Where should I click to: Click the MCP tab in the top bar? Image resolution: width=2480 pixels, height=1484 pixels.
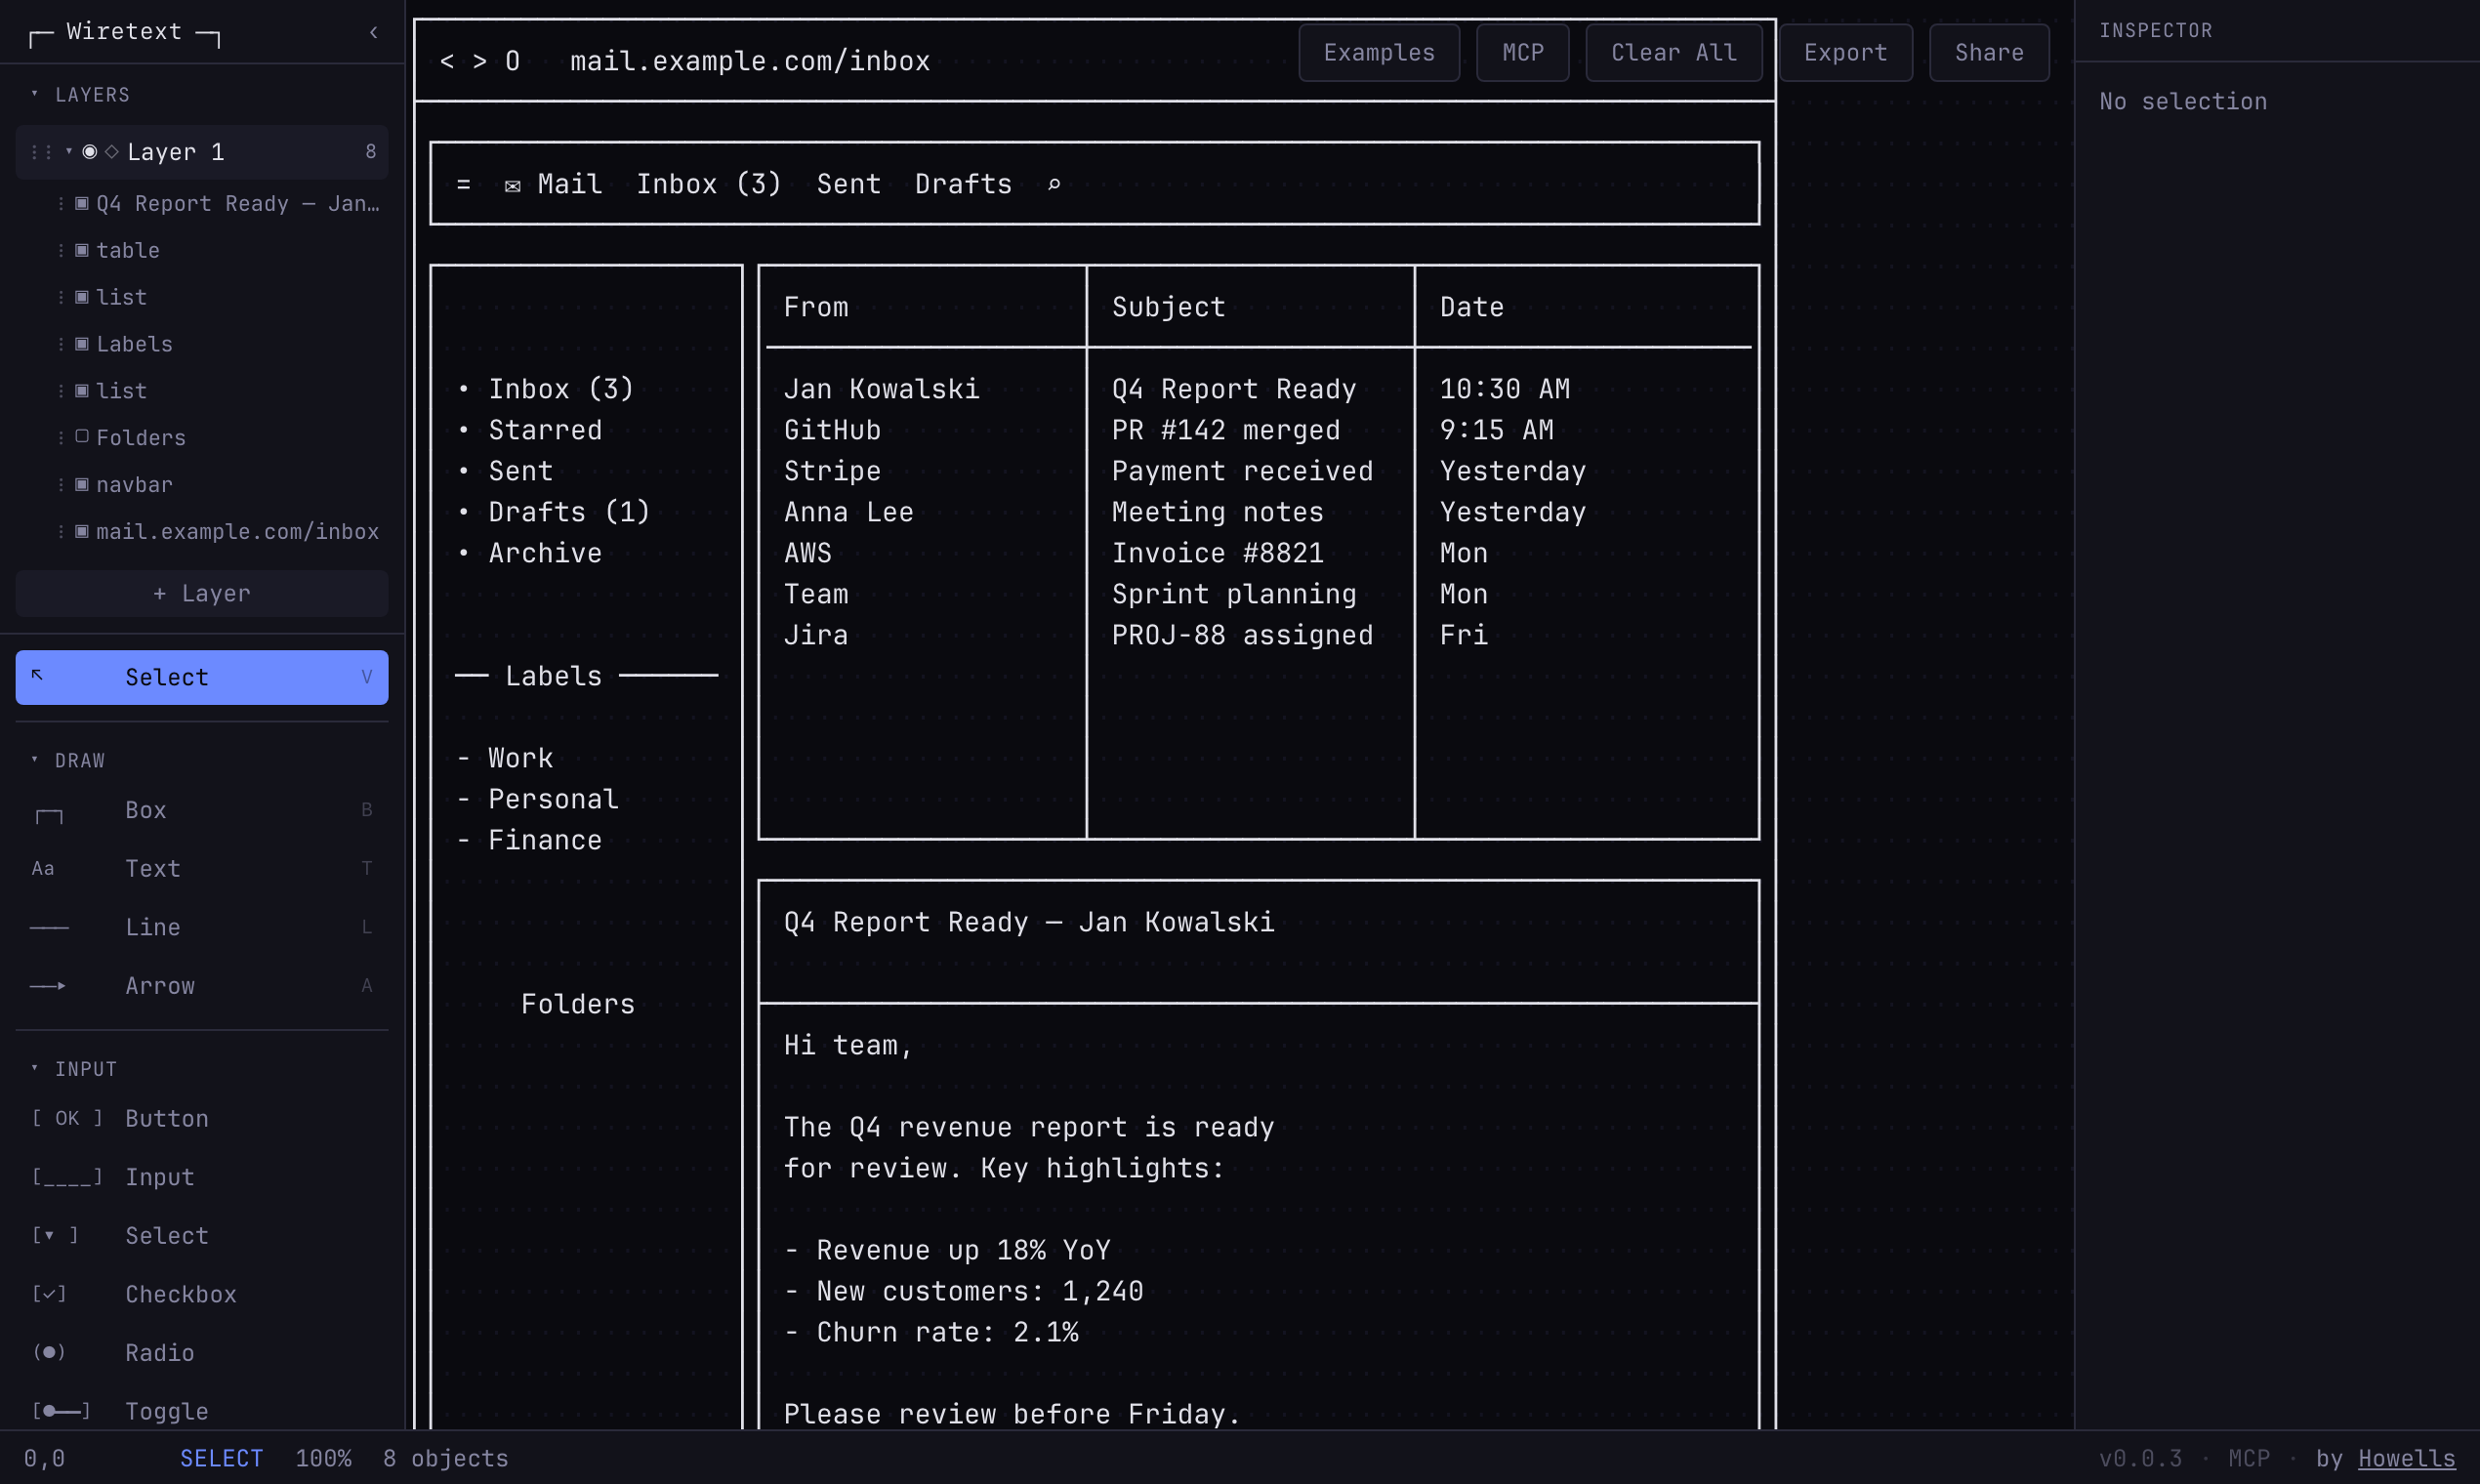(x=1521, y=52)
